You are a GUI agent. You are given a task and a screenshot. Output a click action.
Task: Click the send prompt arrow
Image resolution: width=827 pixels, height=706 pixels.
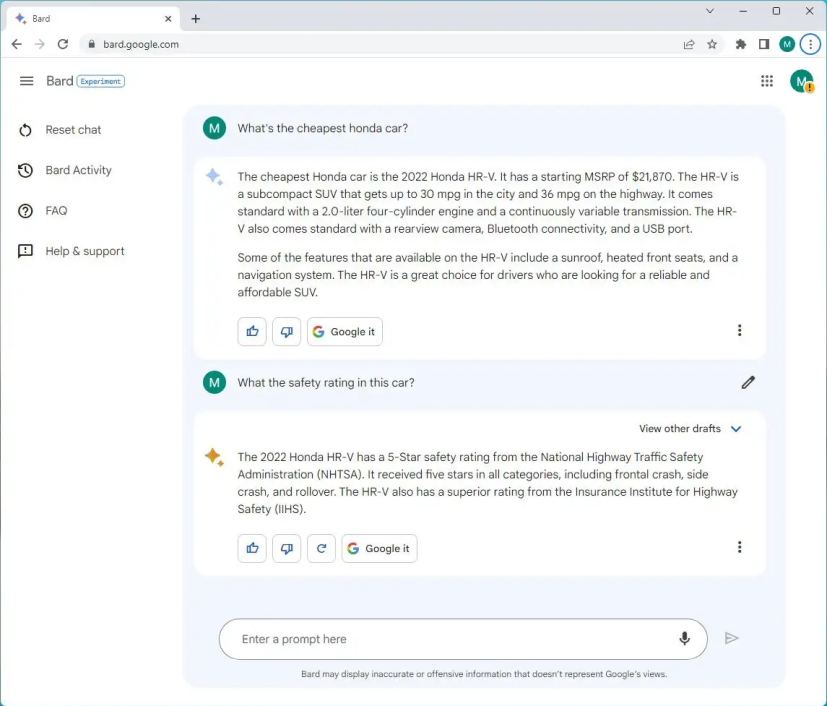point(732,639)
